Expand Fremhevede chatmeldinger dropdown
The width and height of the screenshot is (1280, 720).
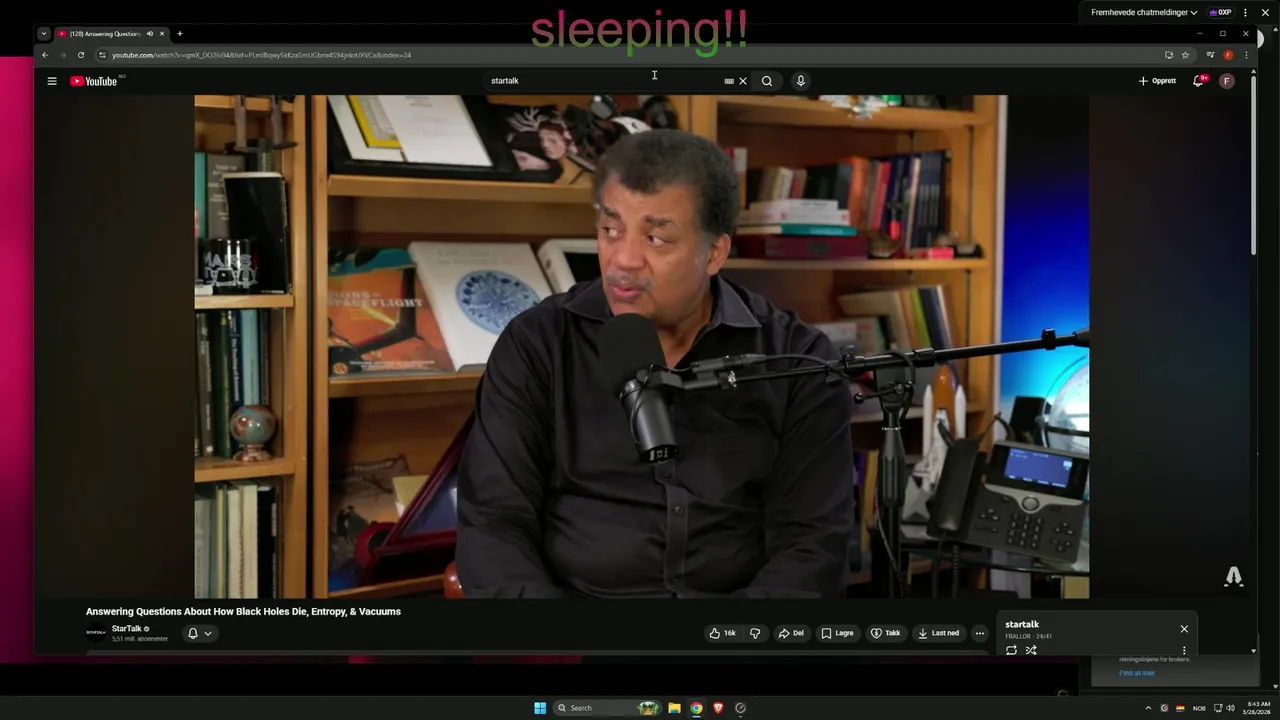(x=1144, y=13)
